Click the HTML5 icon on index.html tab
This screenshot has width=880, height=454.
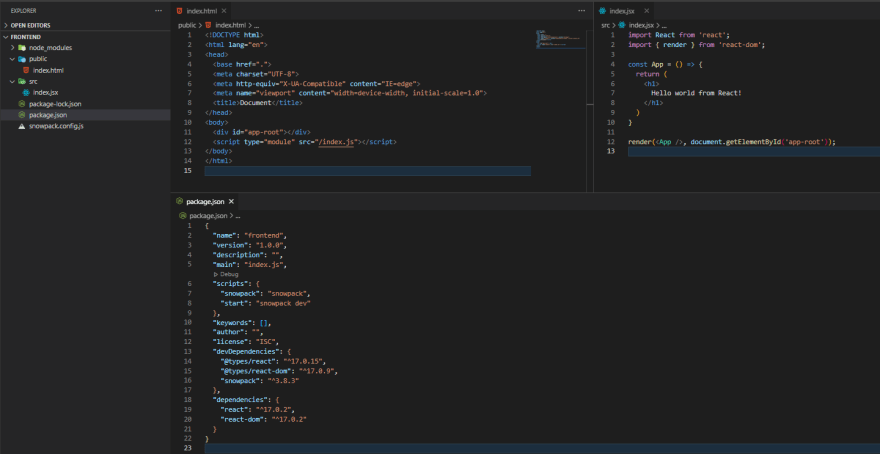(180, 11)
